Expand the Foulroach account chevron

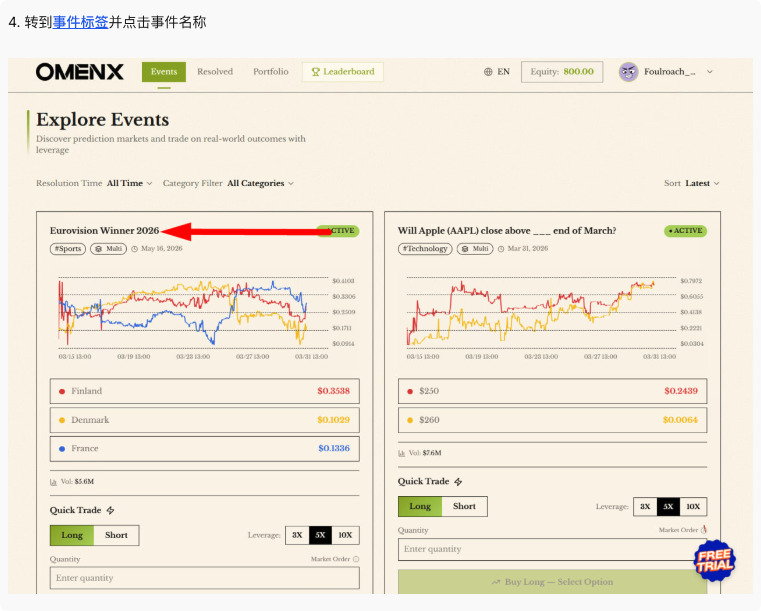click(710, 72)
